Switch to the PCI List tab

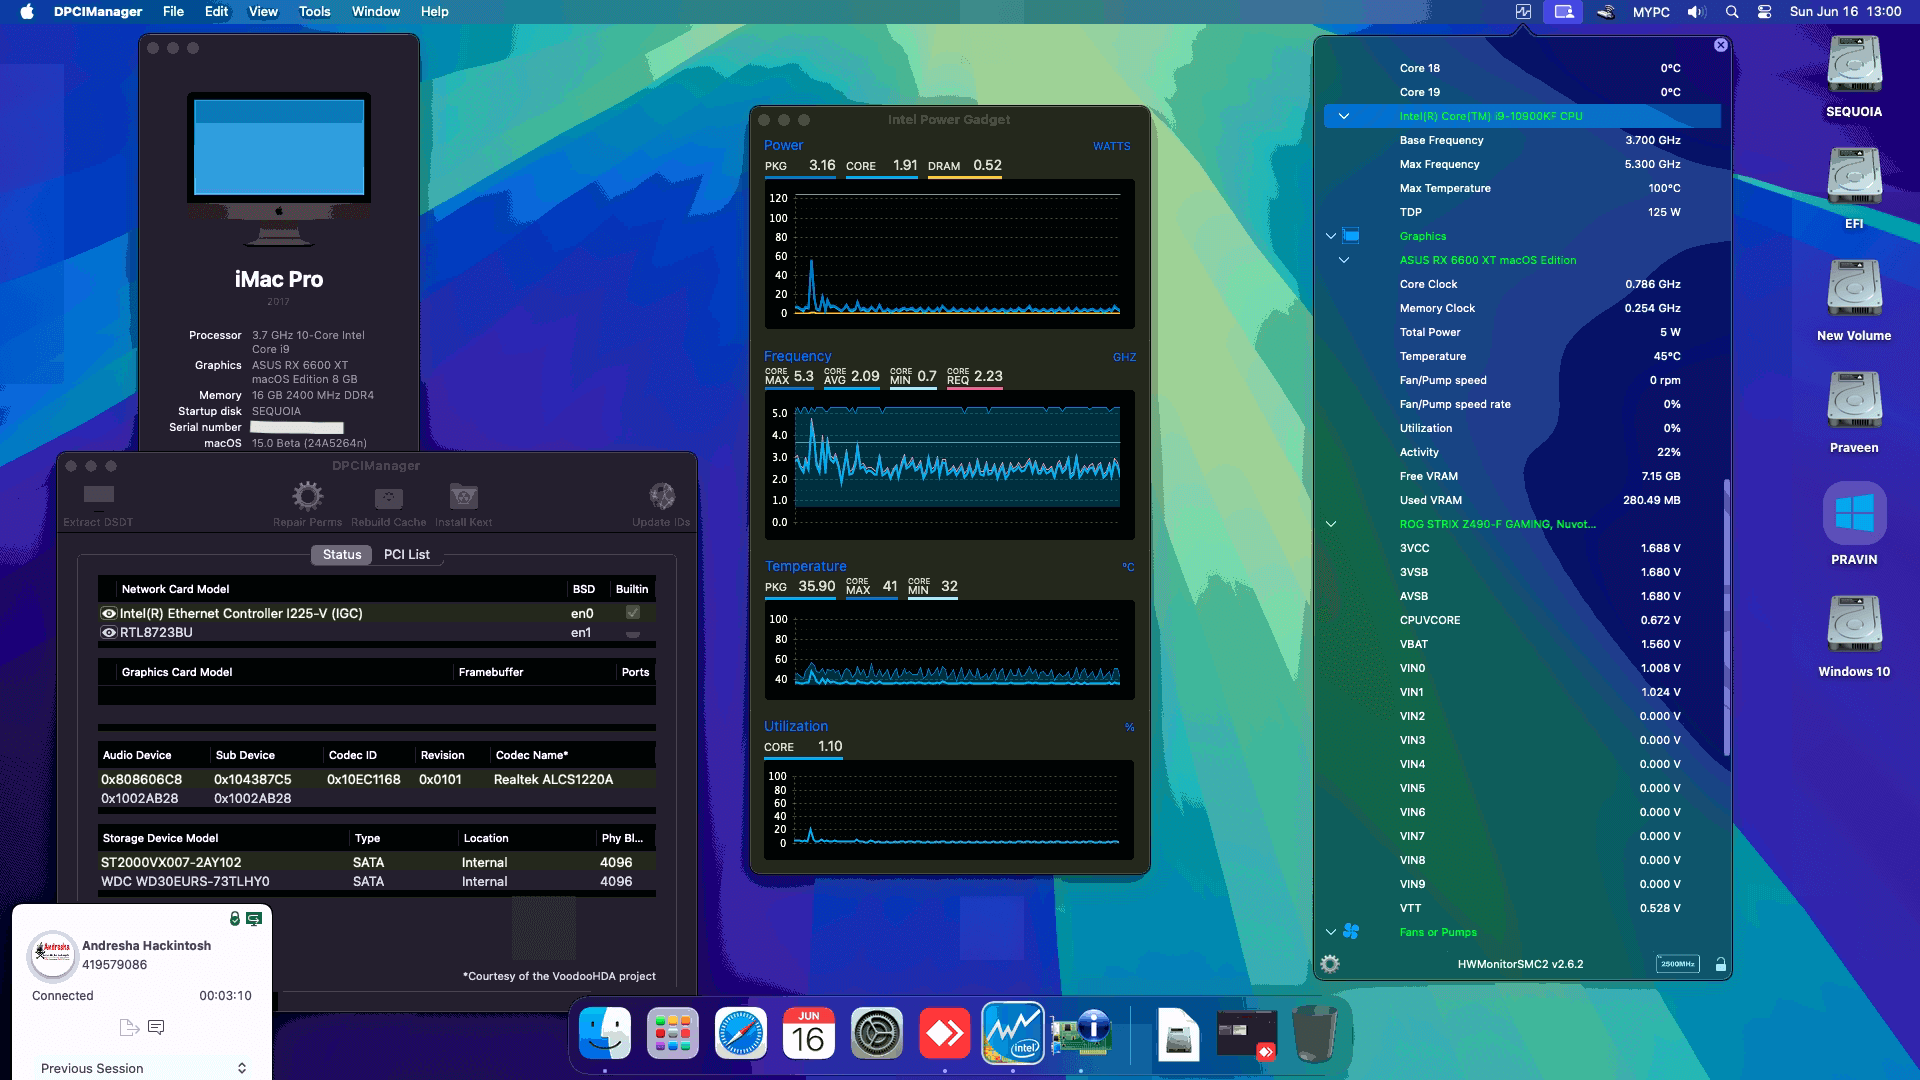tap(406, 554)
